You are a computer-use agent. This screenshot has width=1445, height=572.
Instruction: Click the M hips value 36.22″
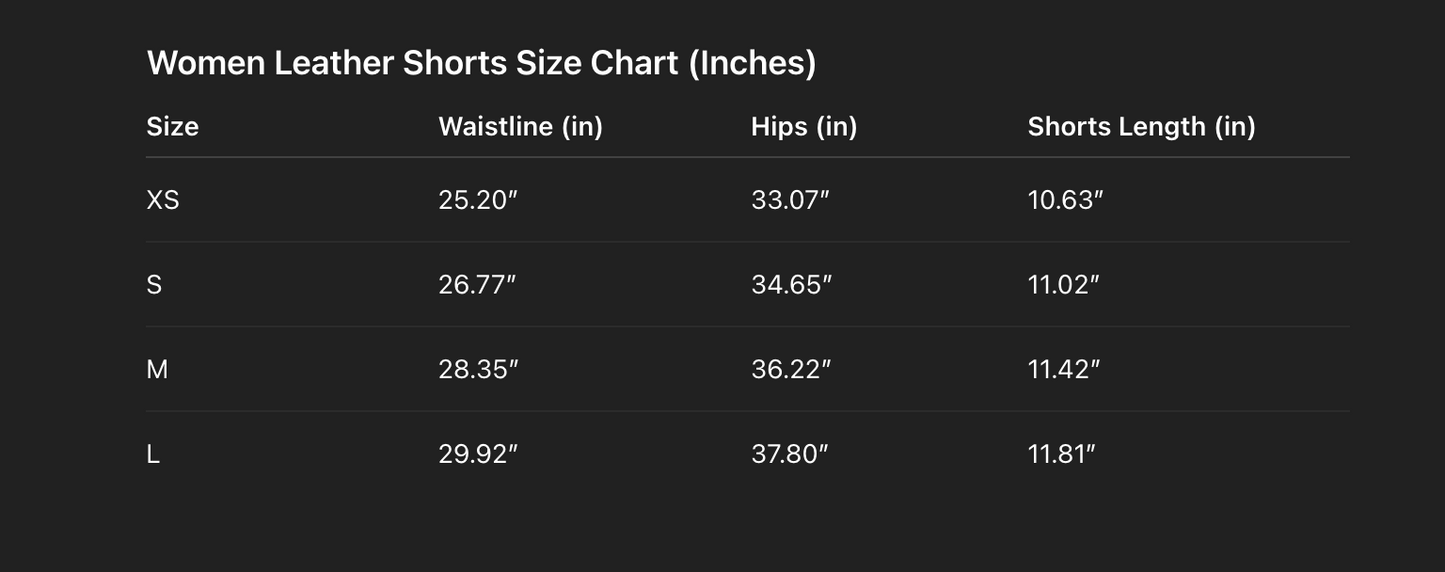(x=791, y=370)
